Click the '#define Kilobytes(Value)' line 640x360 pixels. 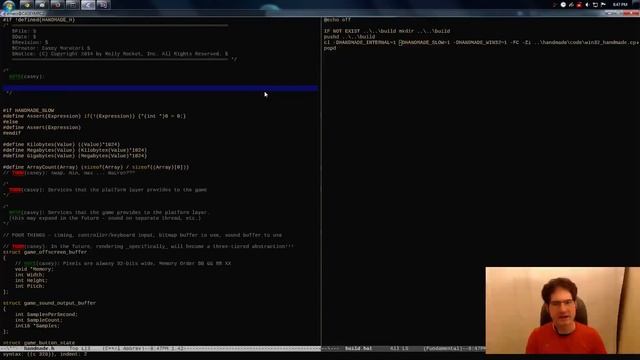coord(61,144)
